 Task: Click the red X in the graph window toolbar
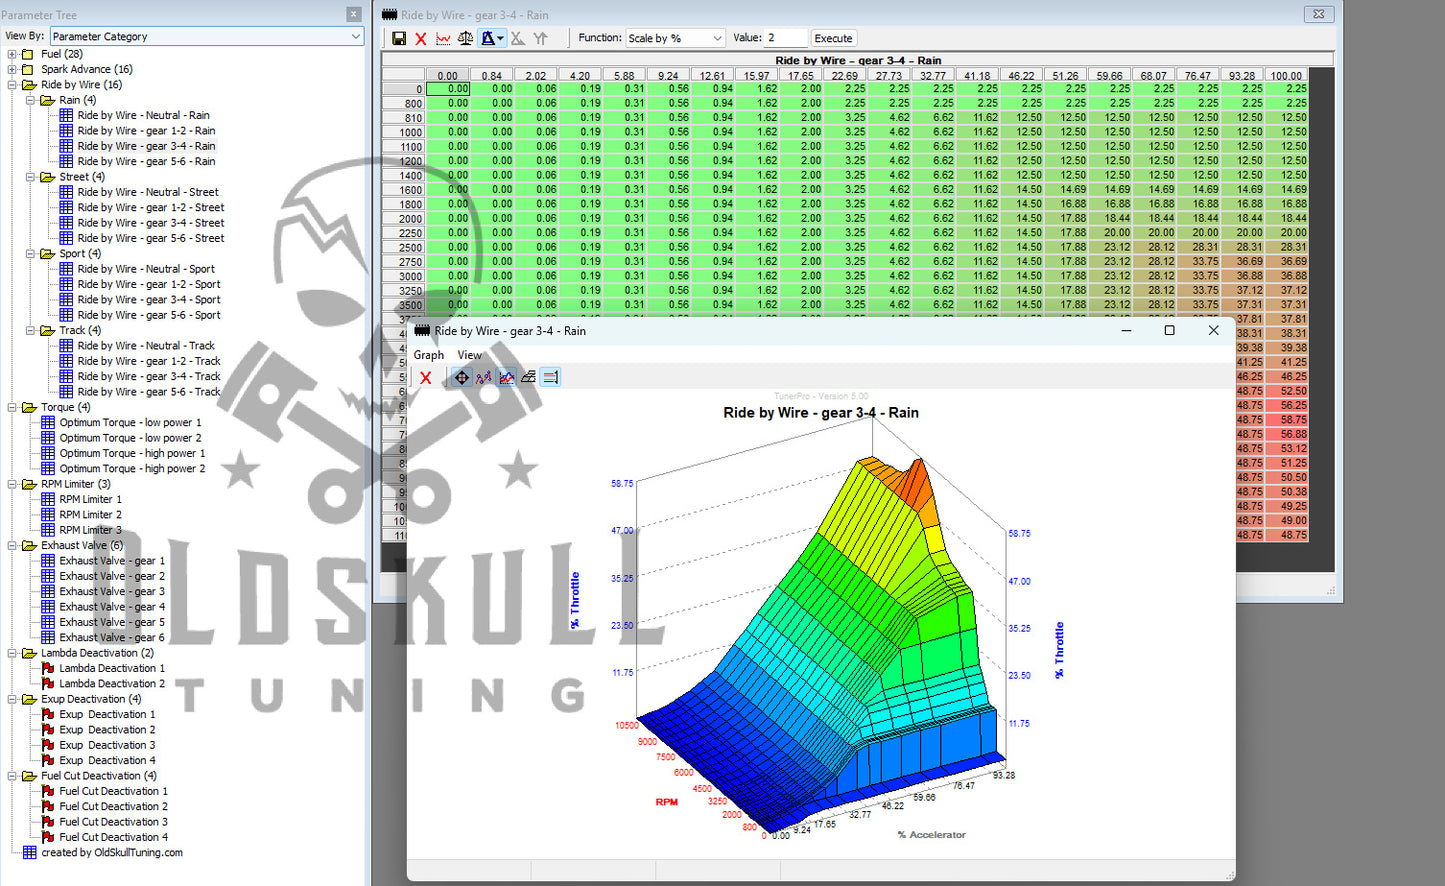[x=426, y=378]
